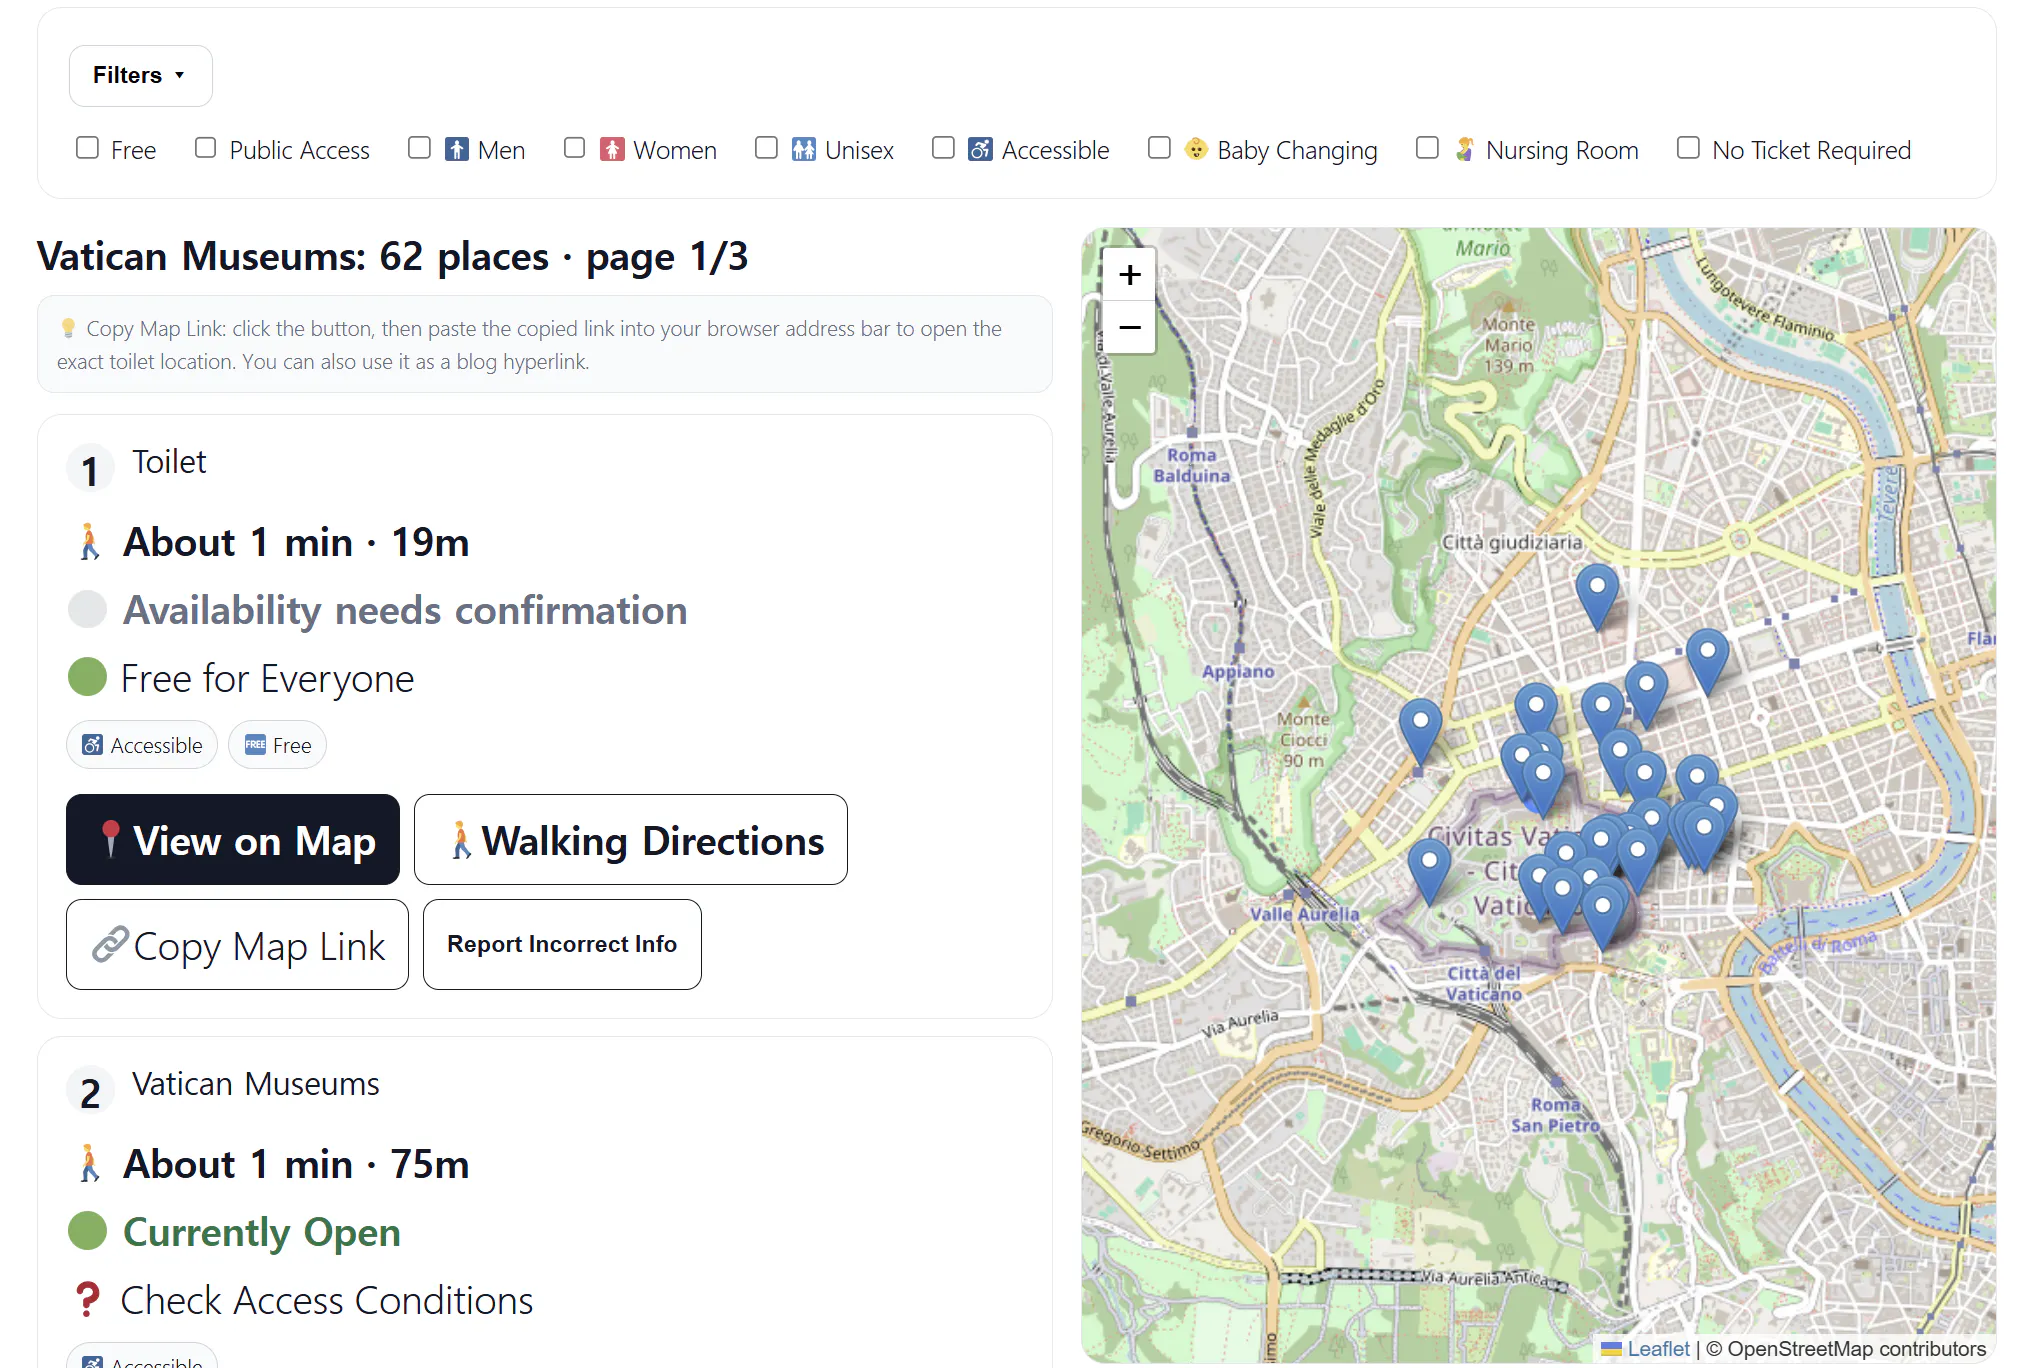Click 'Availability needs confirmation' status text
This screenshot has height=1368, width=2017.
pyautogui.click(x=405, y=610)
